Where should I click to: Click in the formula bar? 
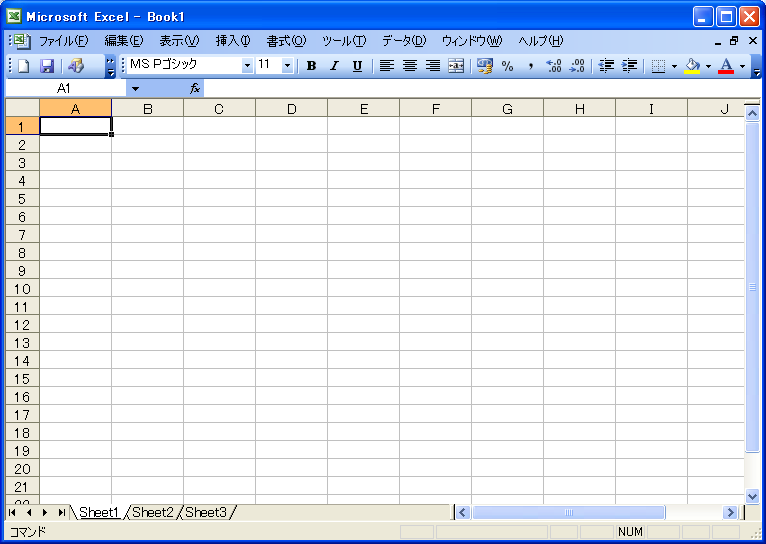click(481, 89)
